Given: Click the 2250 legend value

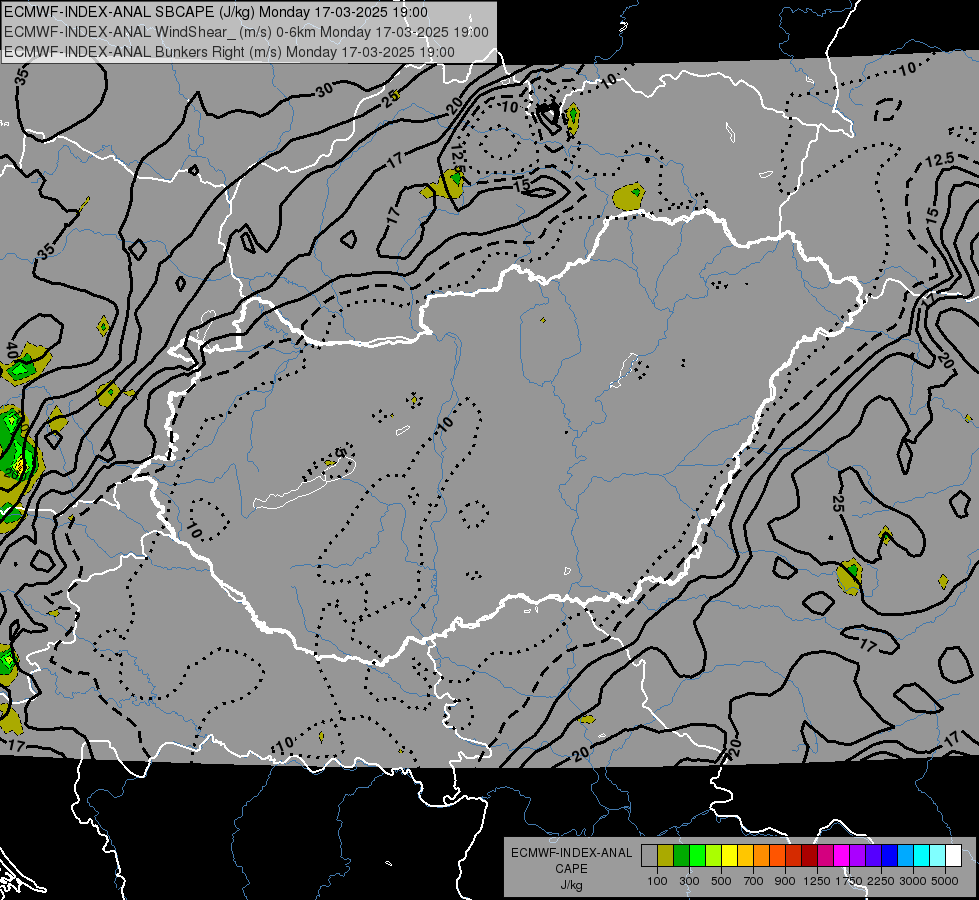Looking at the screenshot, I should coord(881,881).
